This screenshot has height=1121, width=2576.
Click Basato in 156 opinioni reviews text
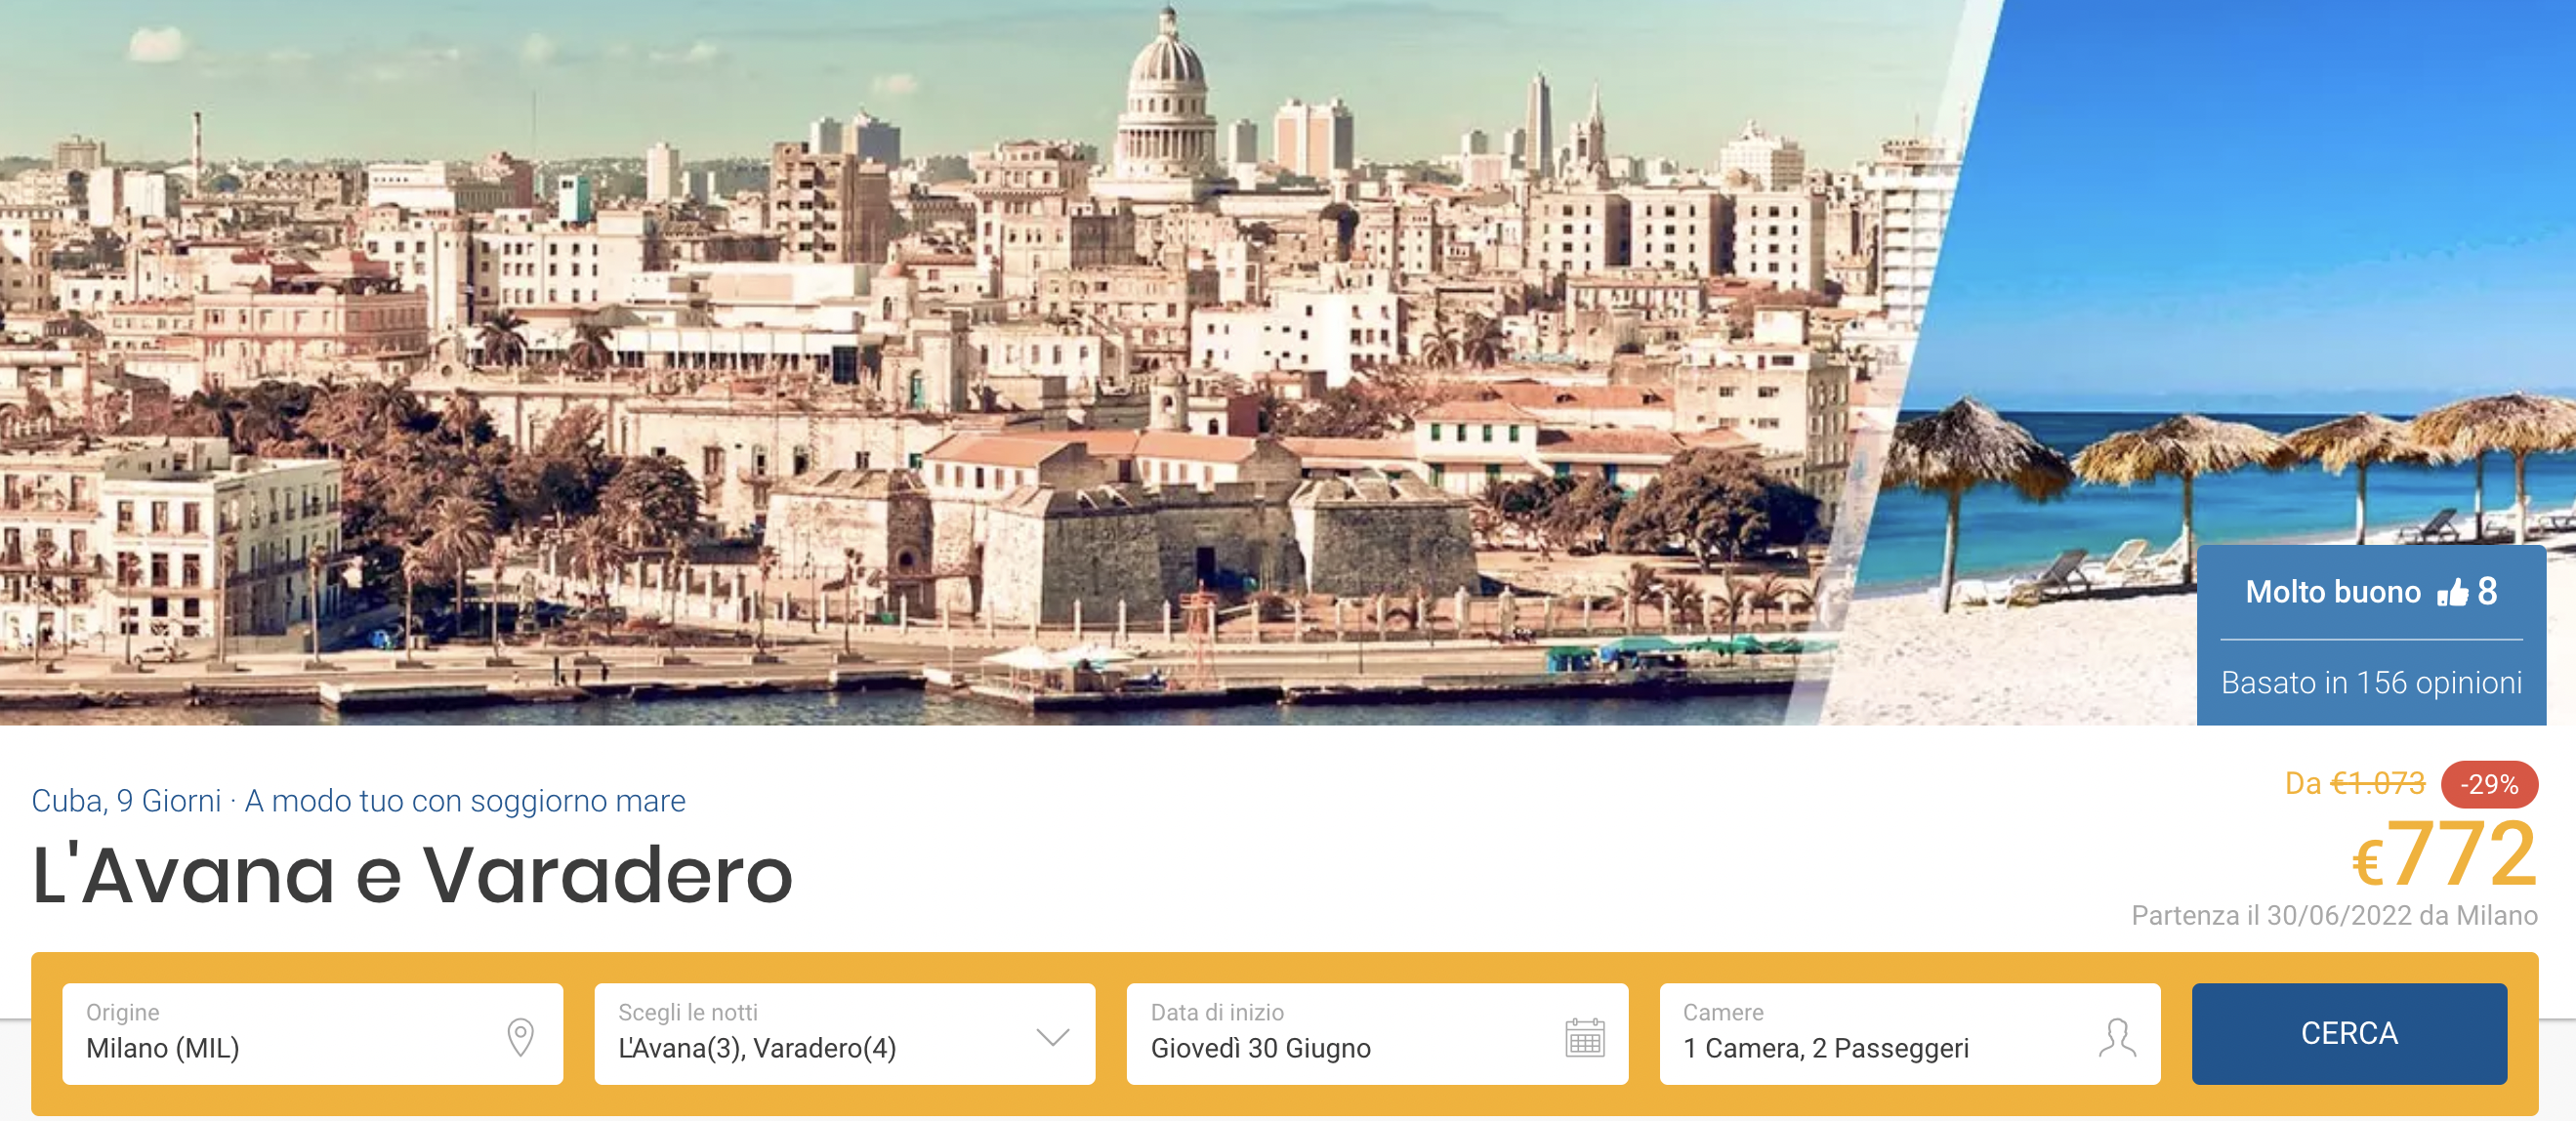[x=2371, y=682]
